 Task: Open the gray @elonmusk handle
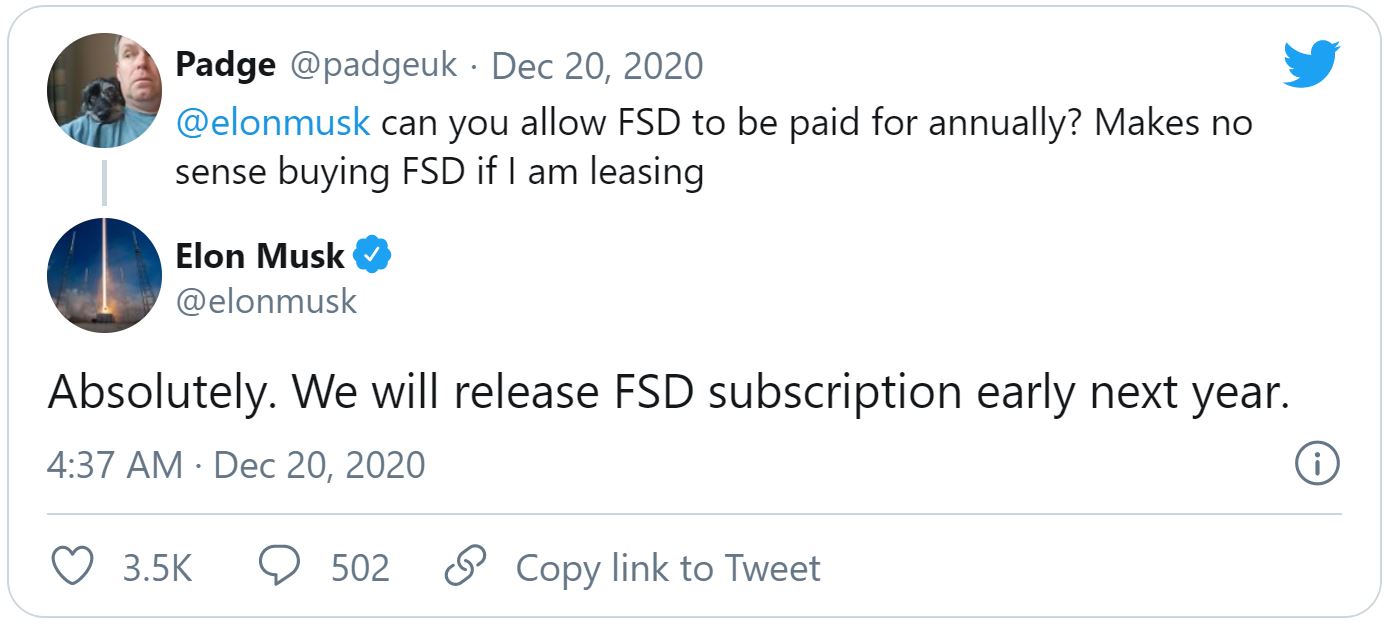coord(266,301)
